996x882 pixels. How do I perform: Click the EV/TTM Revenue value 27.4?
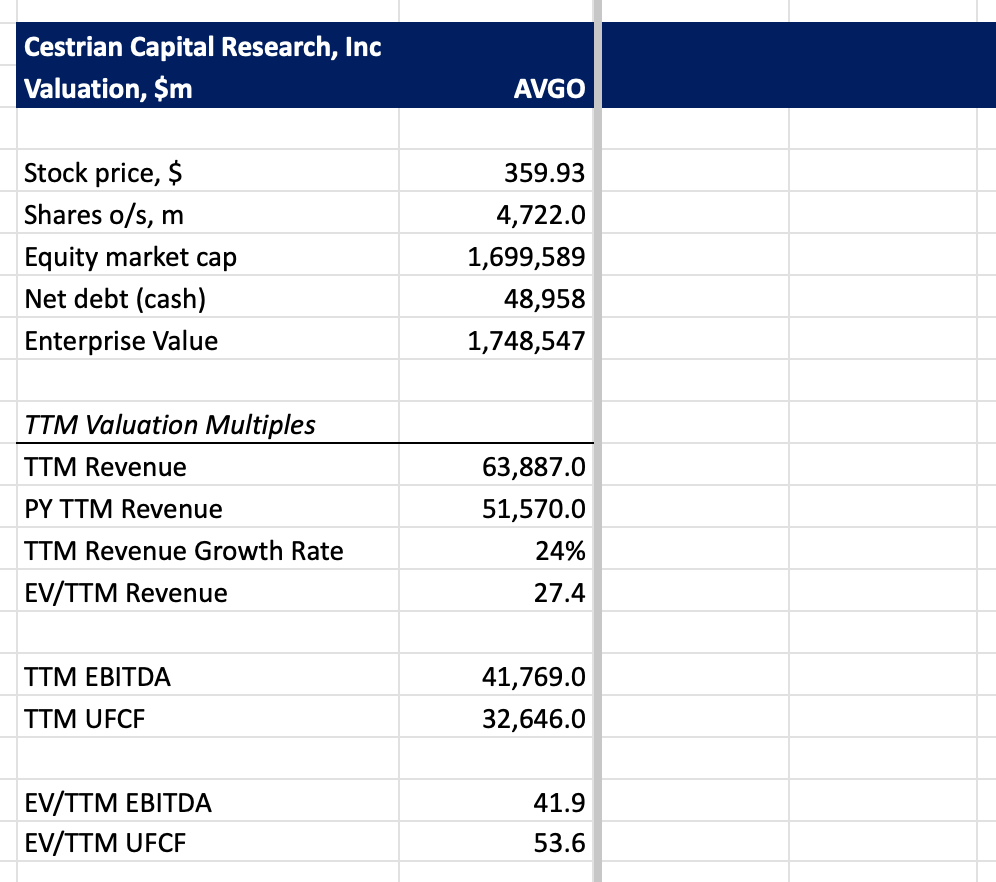click(560, 593)
